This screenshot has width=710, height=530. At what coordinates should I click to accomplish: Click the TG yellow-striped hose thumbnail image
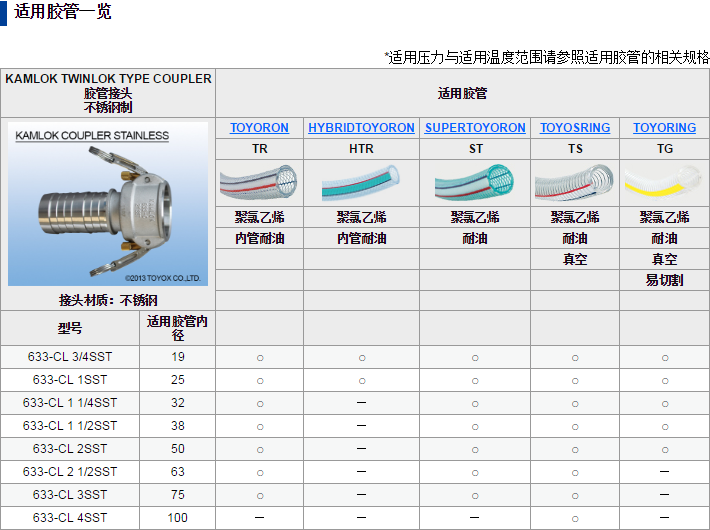pos(663,183)
